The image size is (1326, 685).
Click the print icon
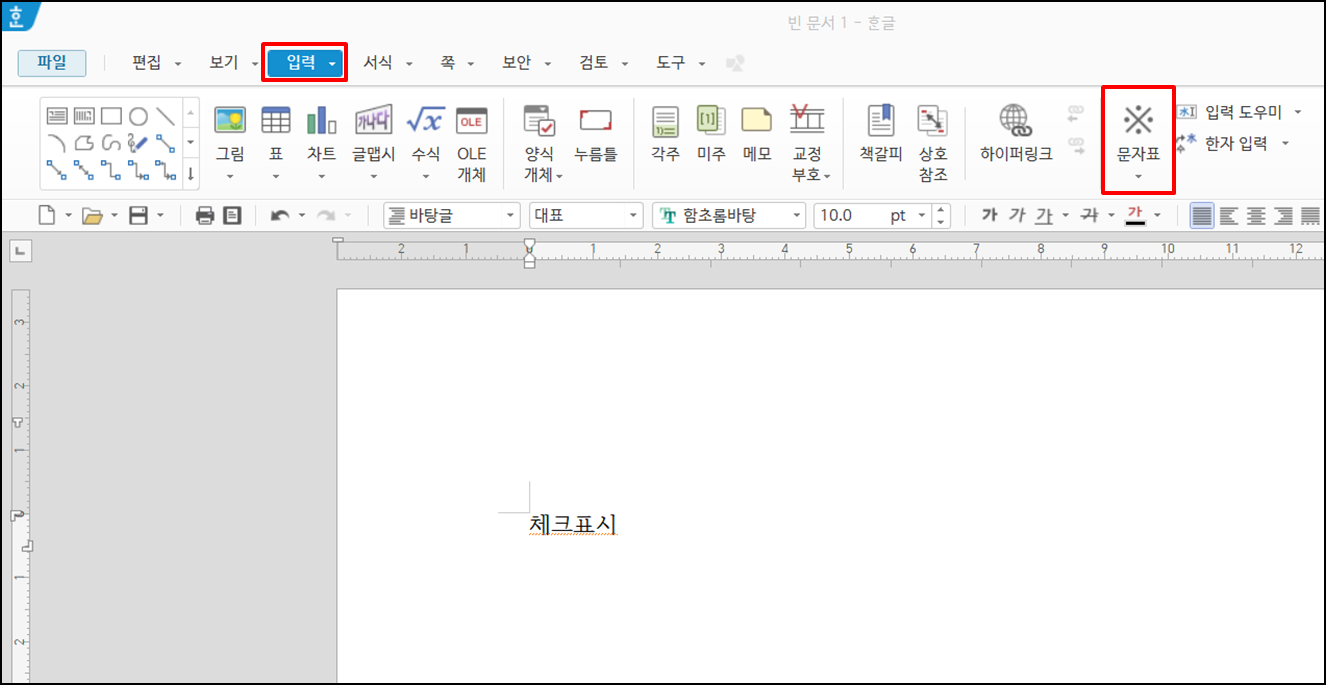point(205,215)
